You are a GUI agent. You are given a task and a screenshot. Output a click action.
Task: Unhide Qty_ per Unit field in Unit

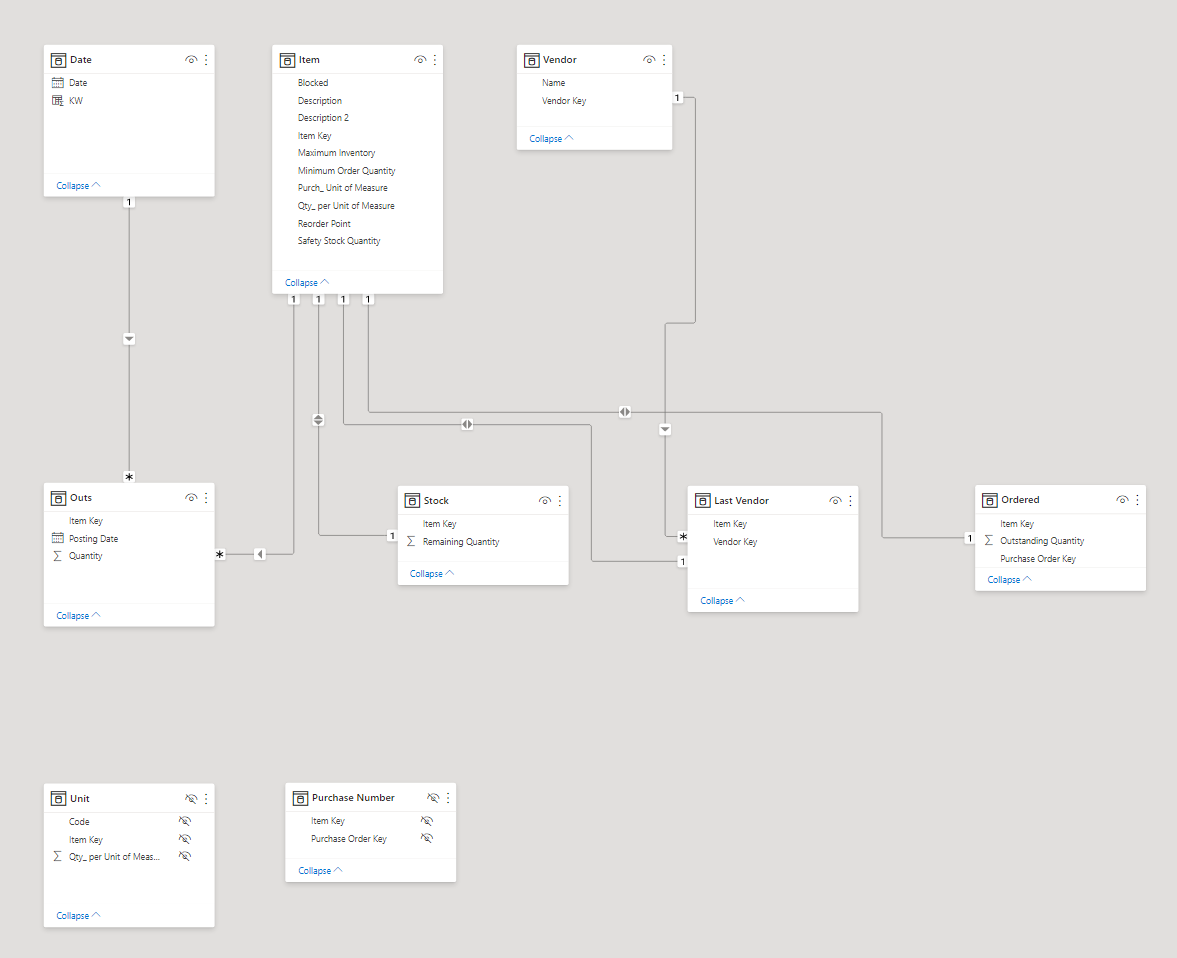coord(185,857)
